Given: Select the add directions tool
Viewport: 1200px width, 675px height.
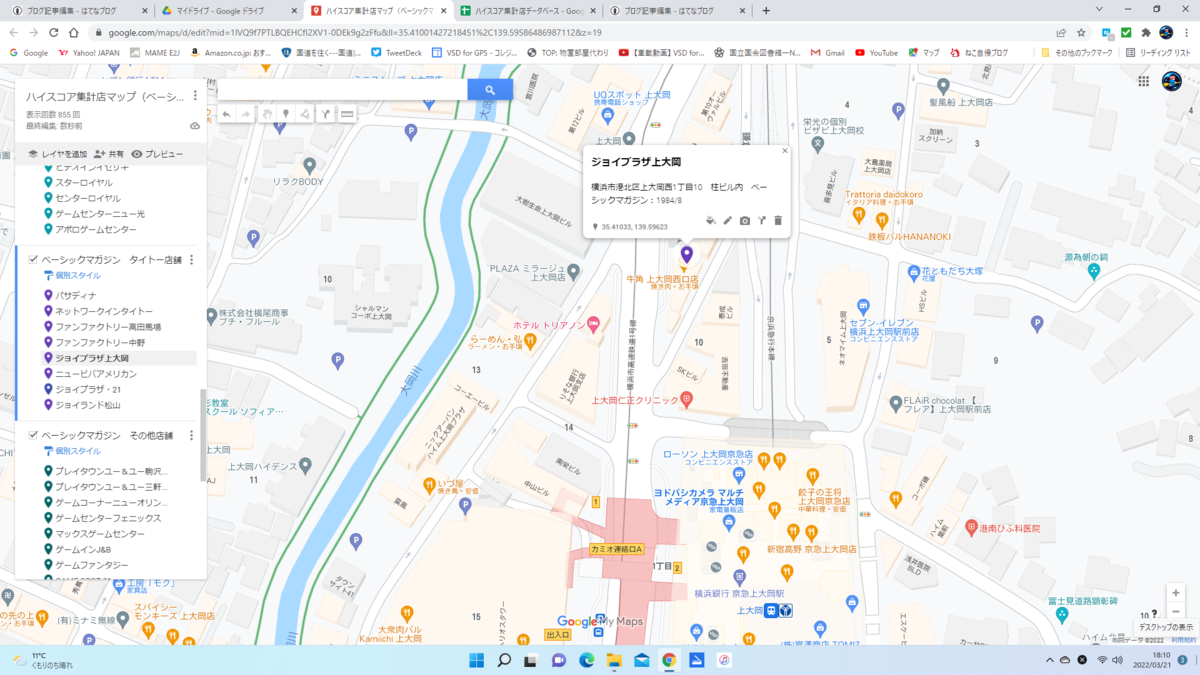Looking at the screenshot, I should tap(326, 115).
